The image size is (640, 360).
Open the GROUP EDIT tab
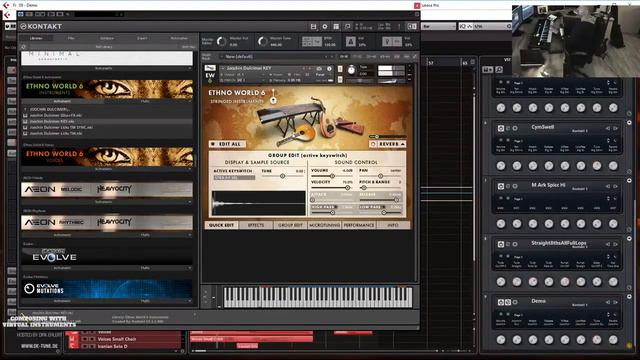point(290,225)
